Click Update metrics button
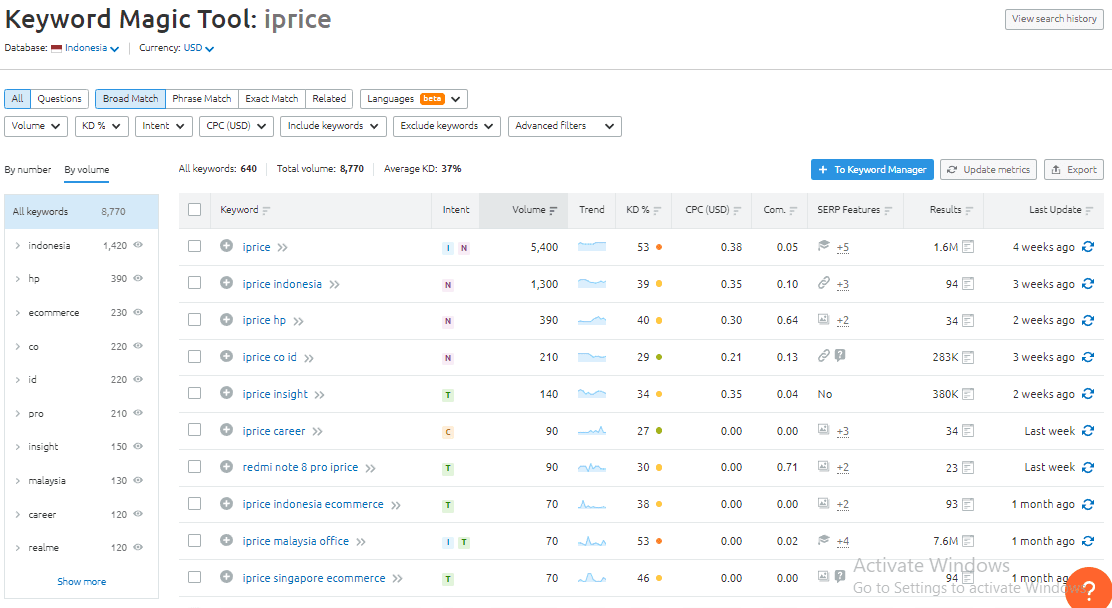The height and width of the screenshot is (608, 1112). (989, 170)
